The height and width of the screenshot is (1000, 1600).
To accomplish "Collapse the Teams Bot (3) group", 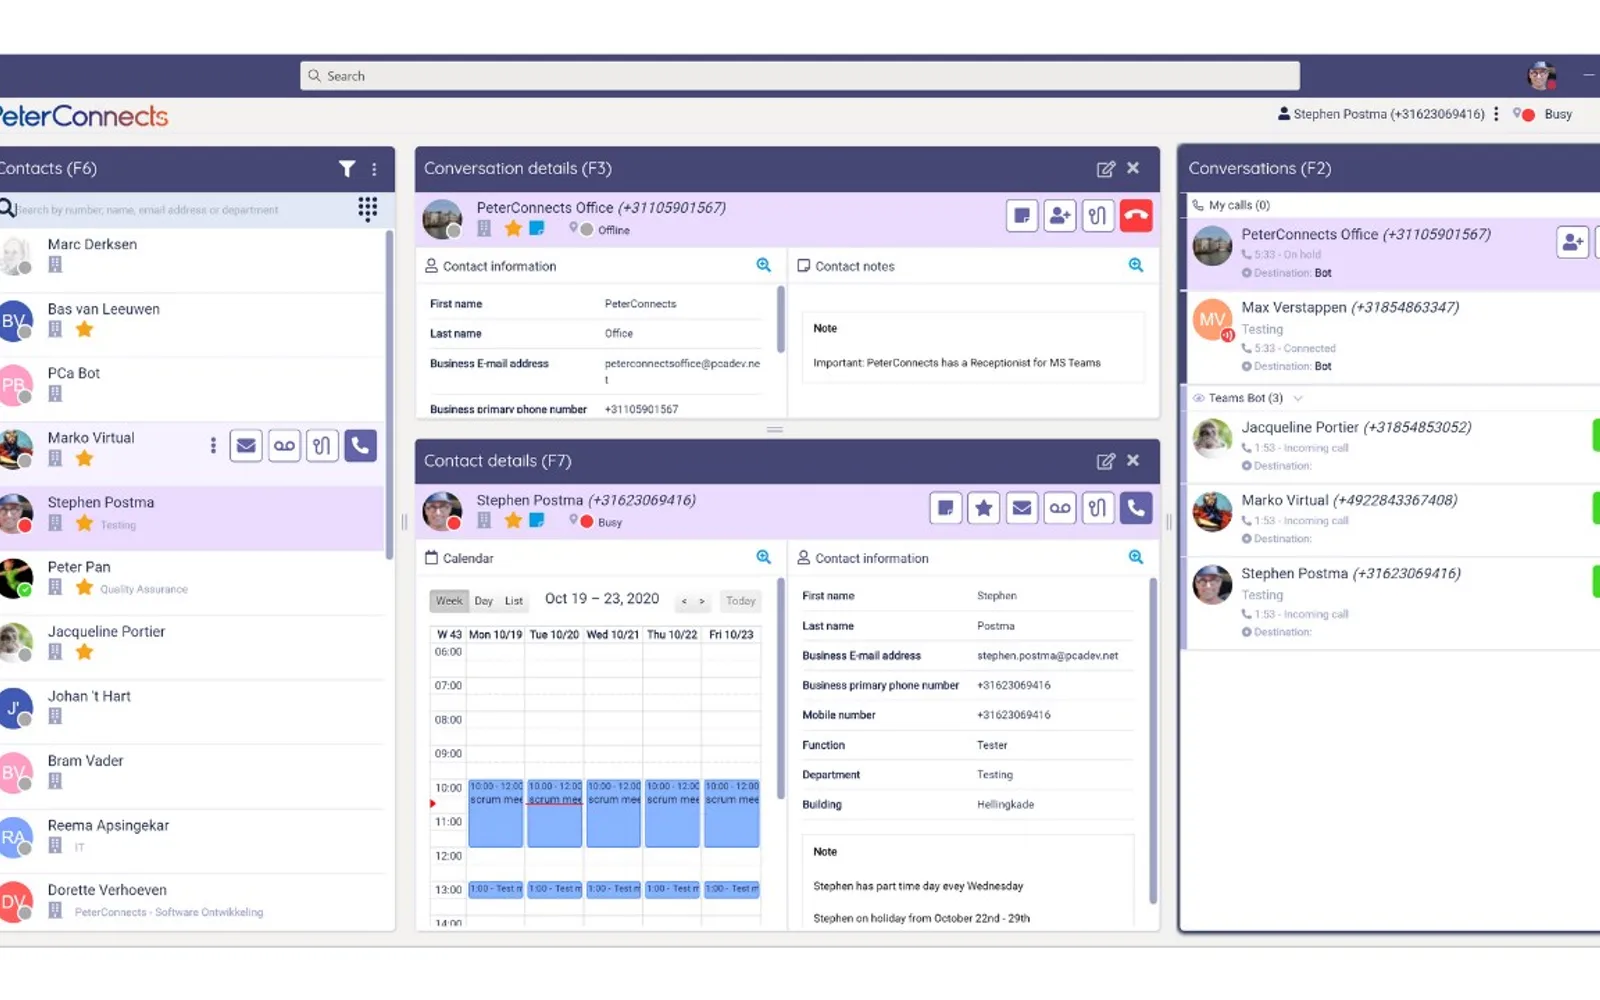I will tap(1298, 398).
